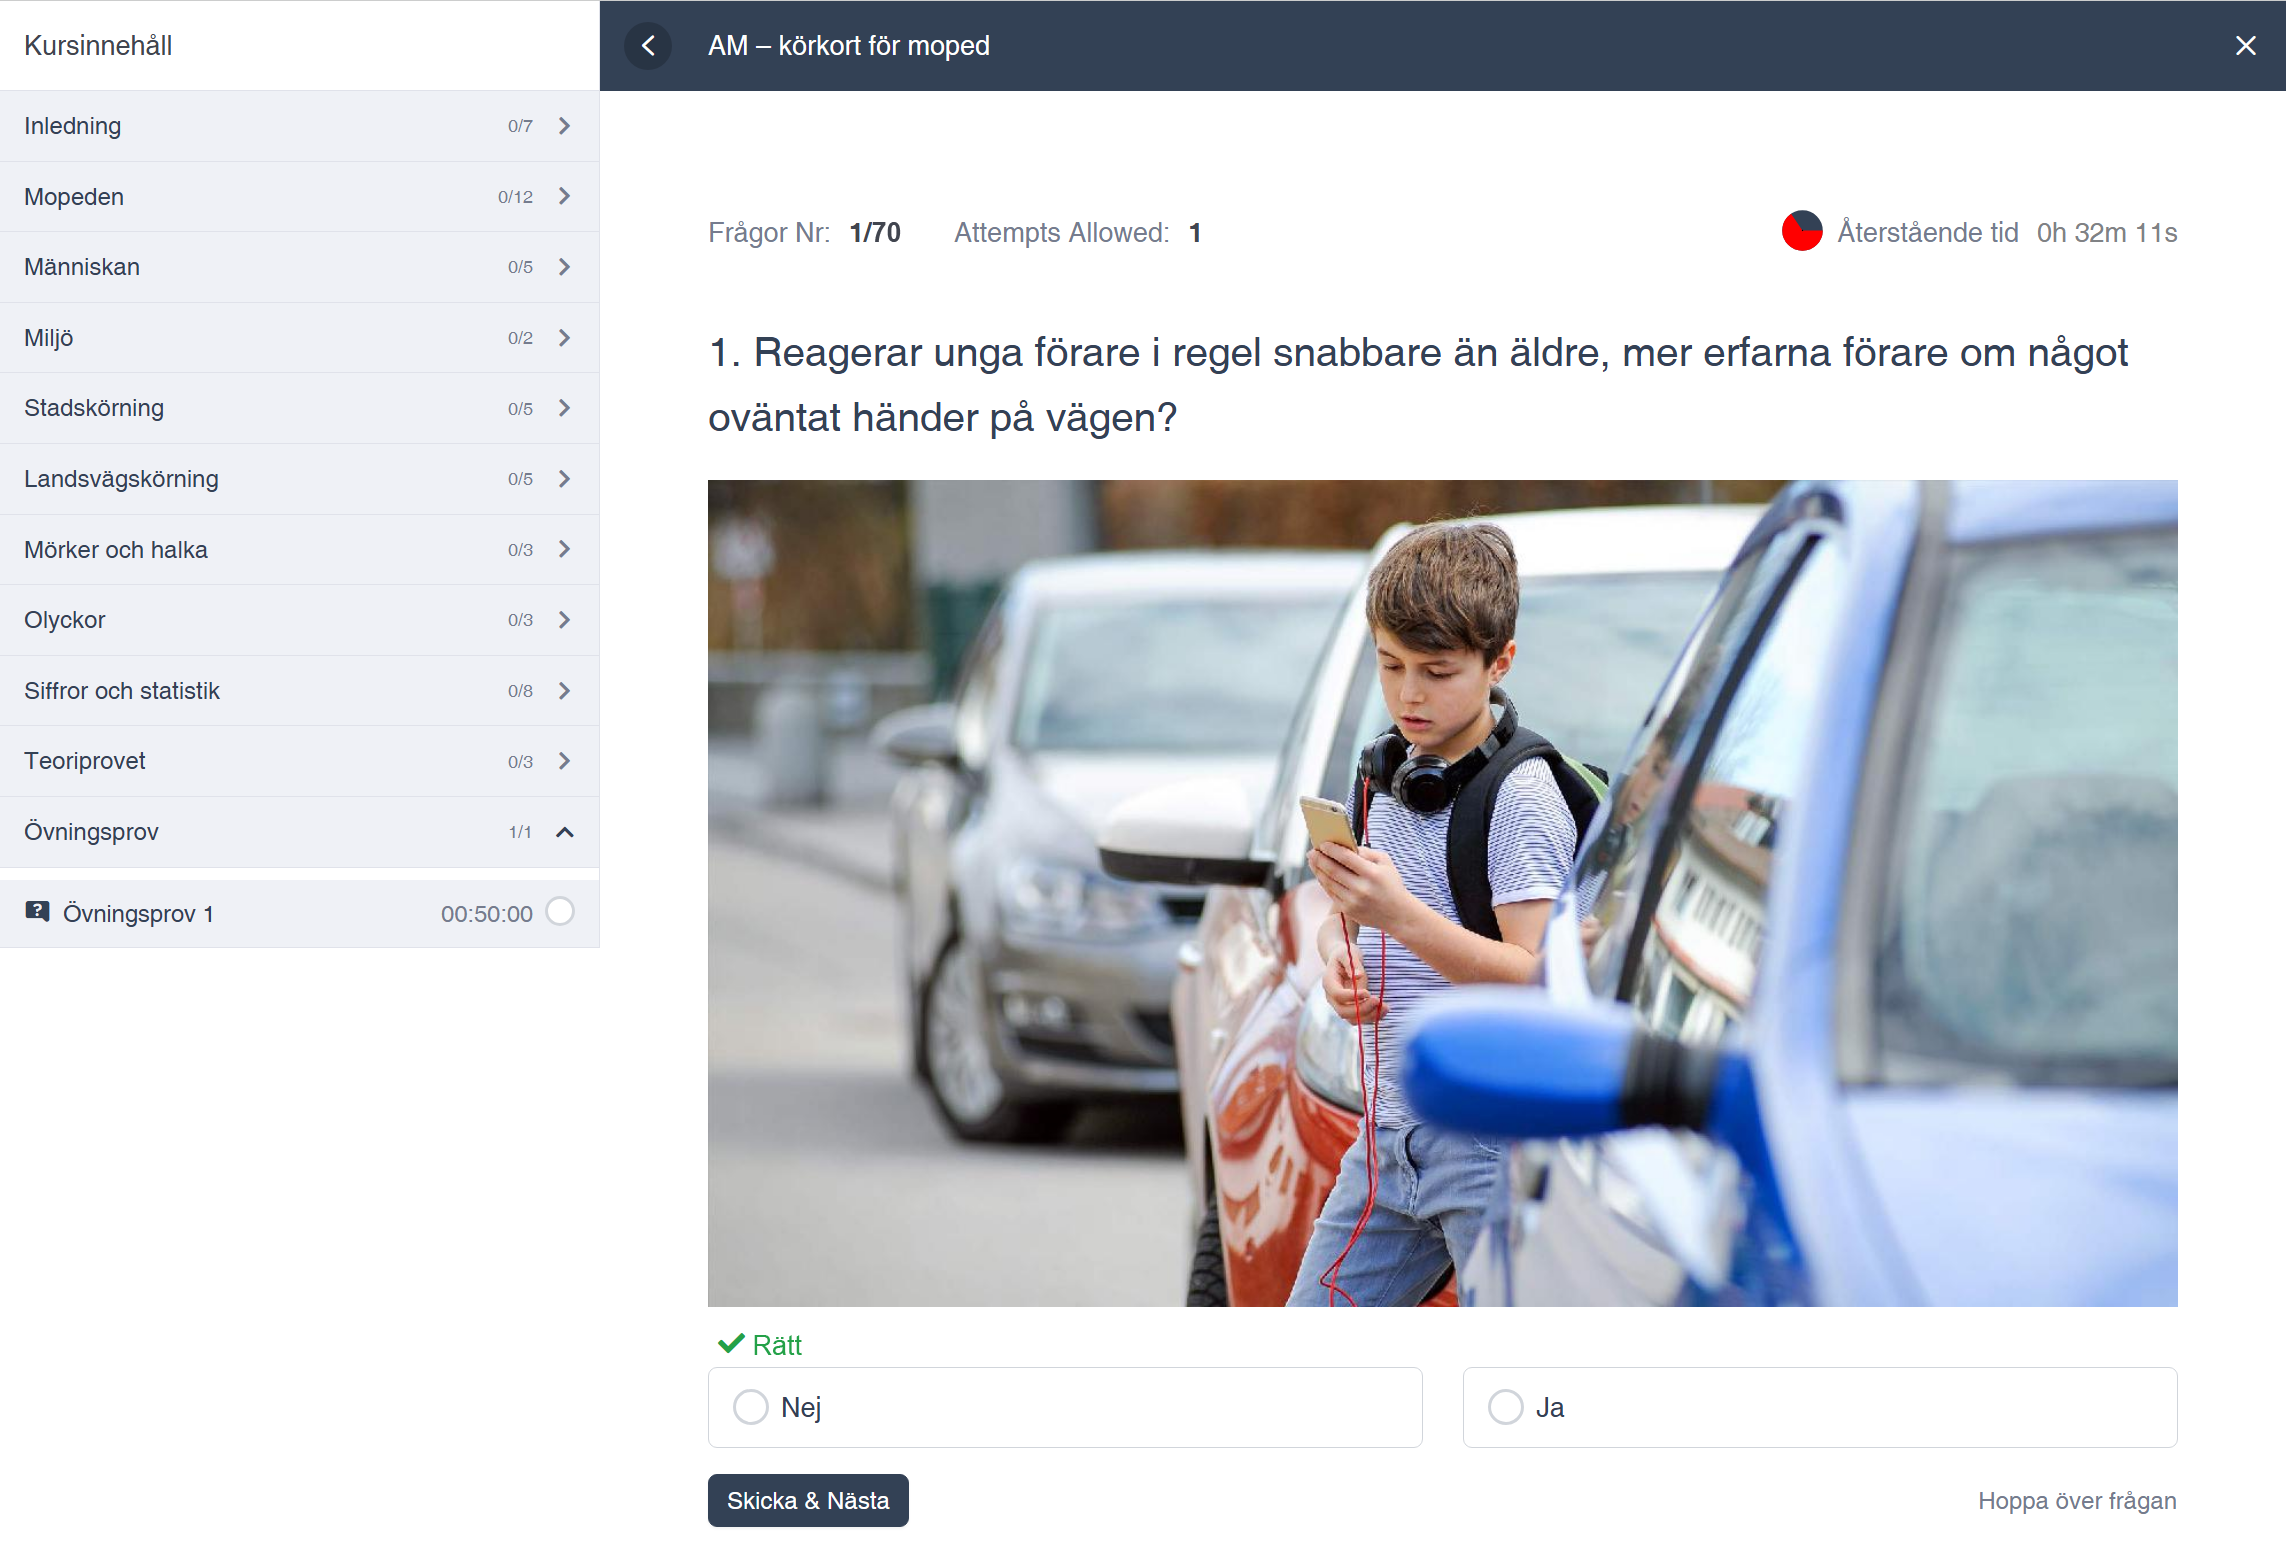Screen dimensions: 2286x1543
Task: Click the question text about unga förare
Action: (1418, 385)
